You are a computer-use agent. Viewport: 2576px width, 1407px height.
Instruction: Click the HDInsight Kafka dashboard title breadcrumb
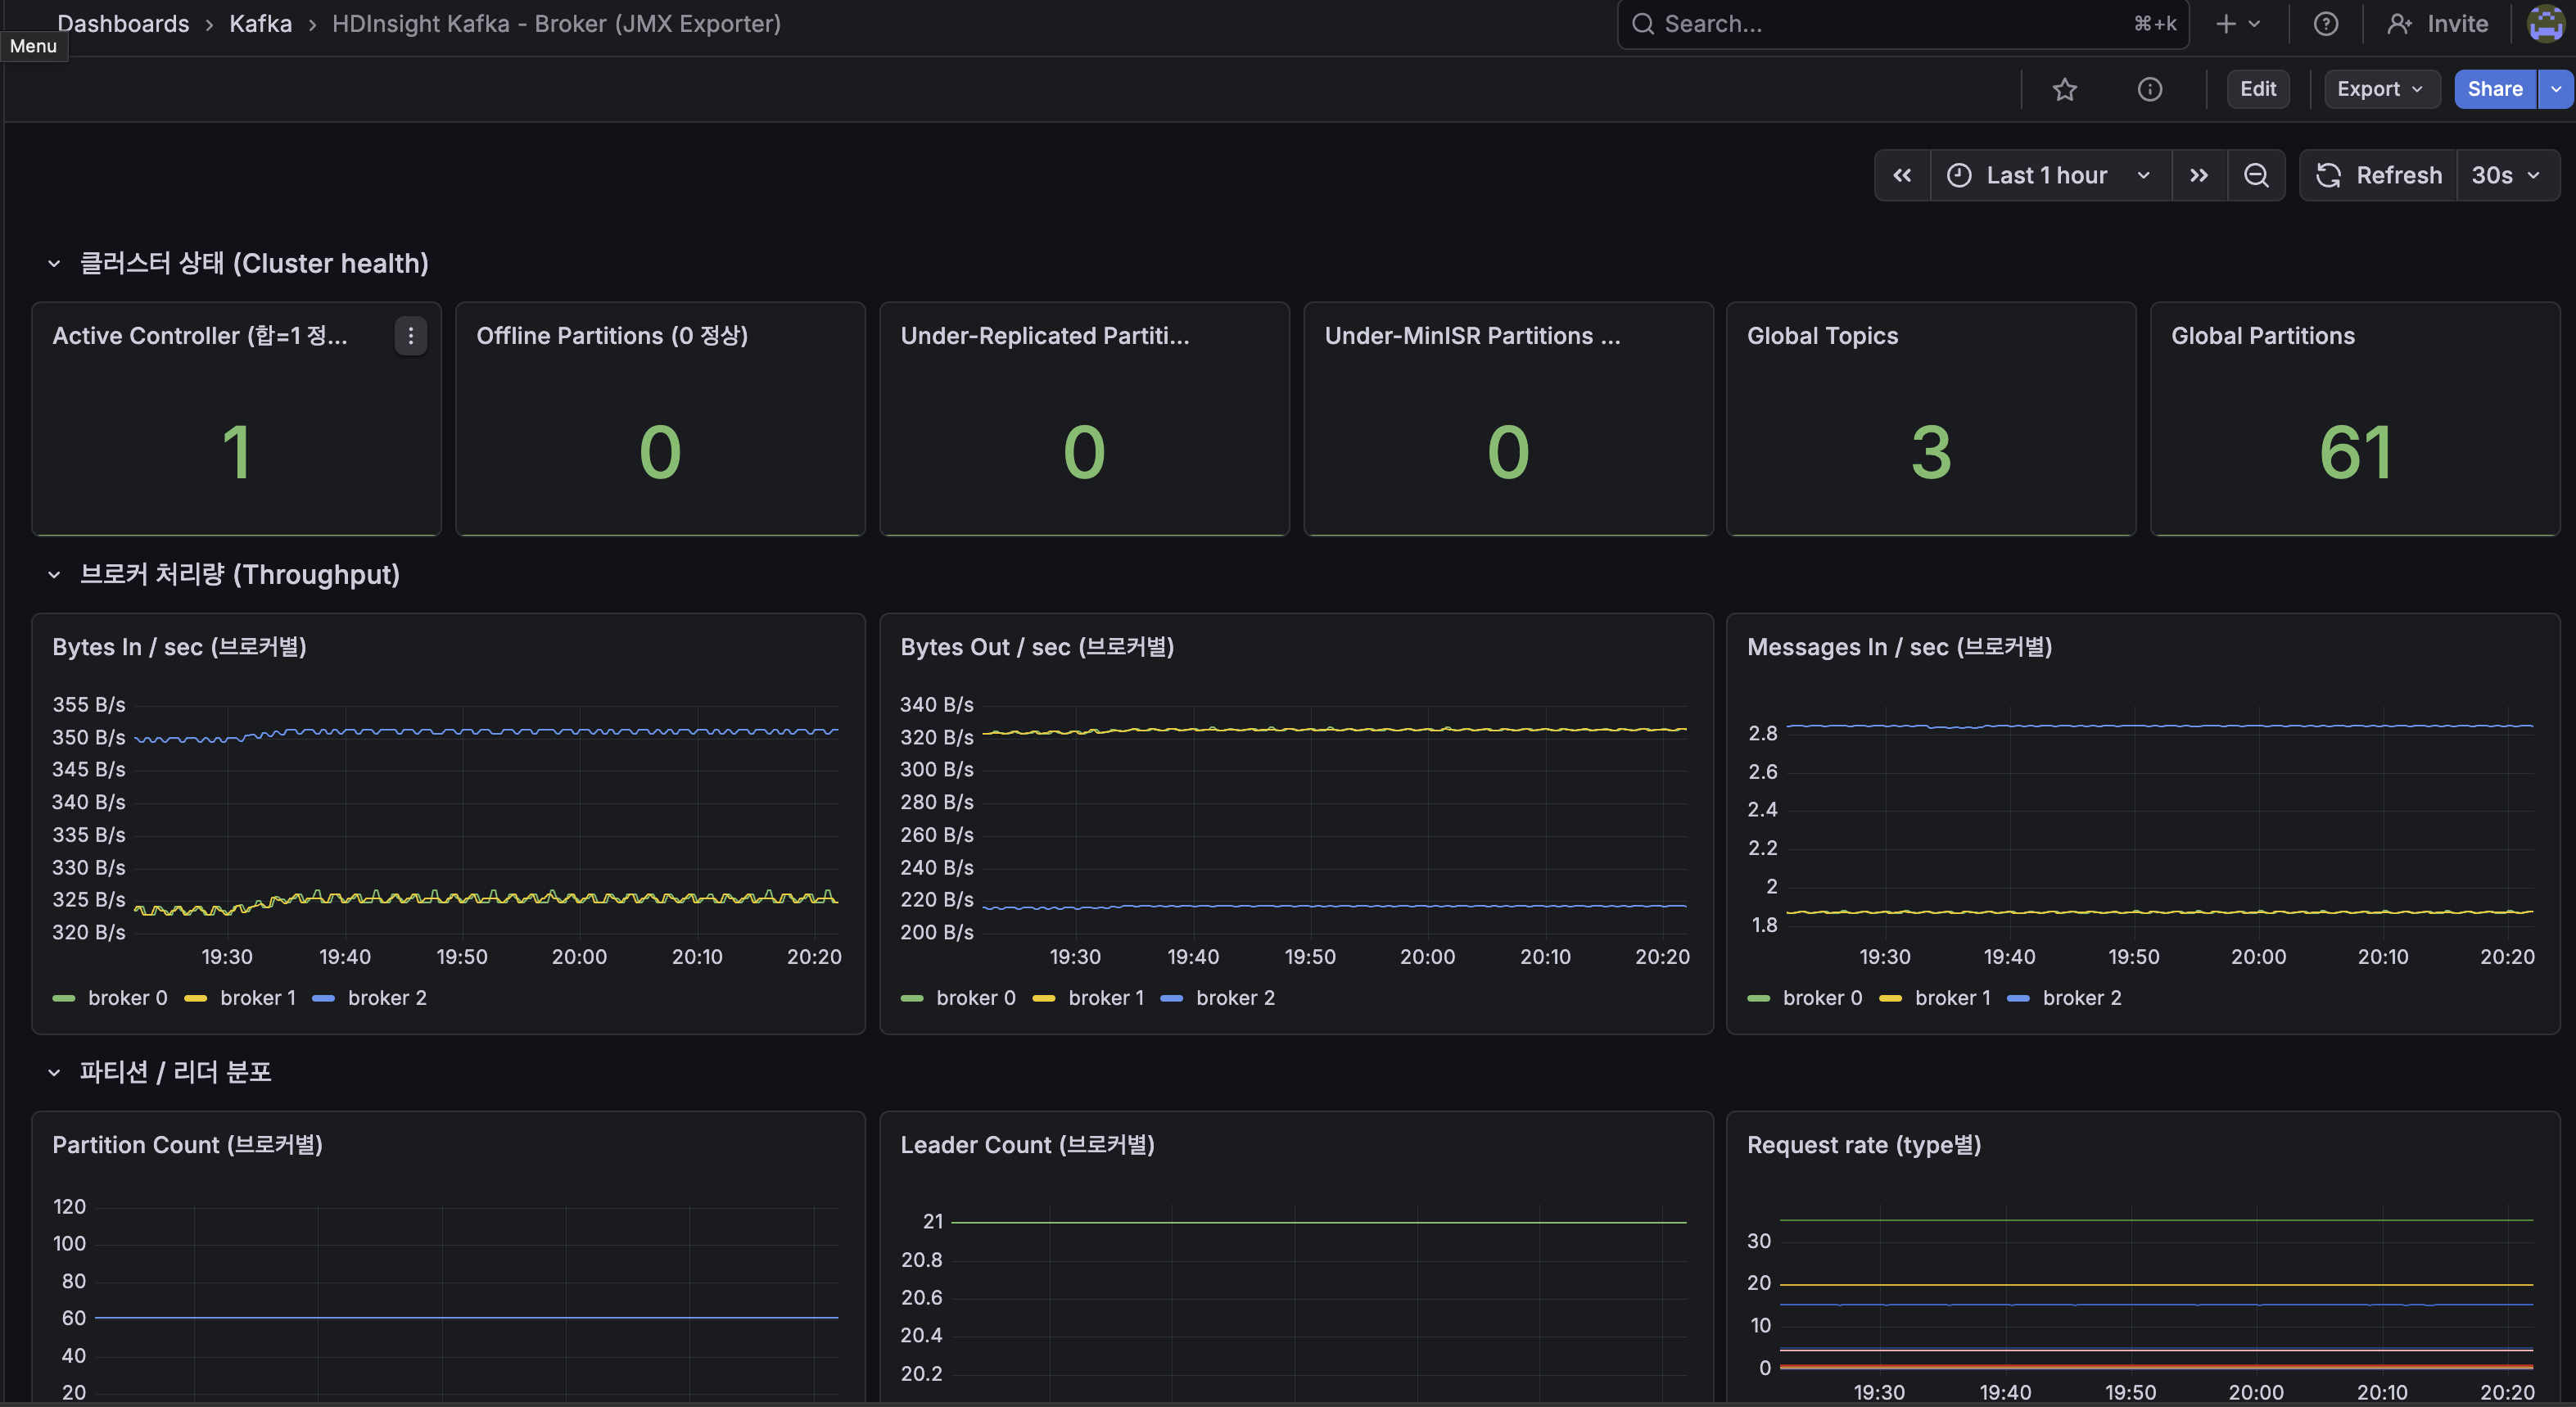556,24
